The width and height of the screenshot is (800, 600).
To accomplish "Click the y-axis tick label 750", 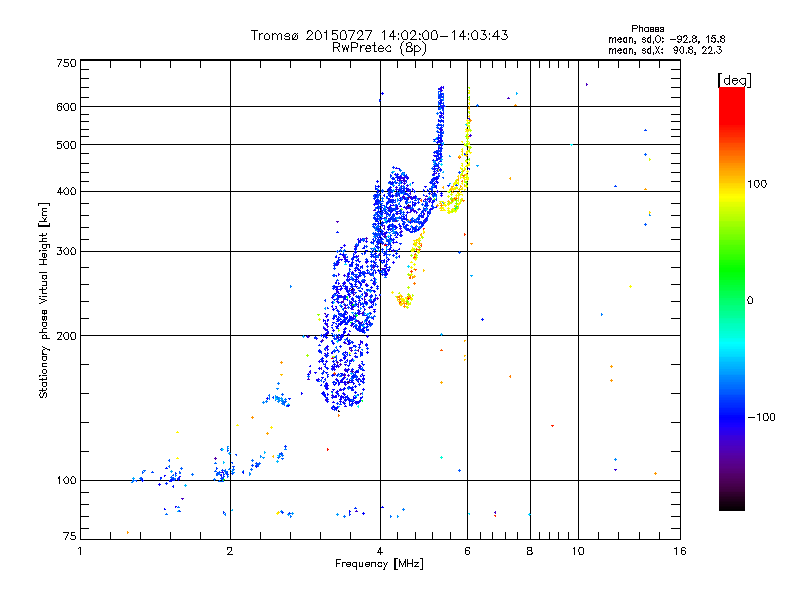I will click(66, 63).
